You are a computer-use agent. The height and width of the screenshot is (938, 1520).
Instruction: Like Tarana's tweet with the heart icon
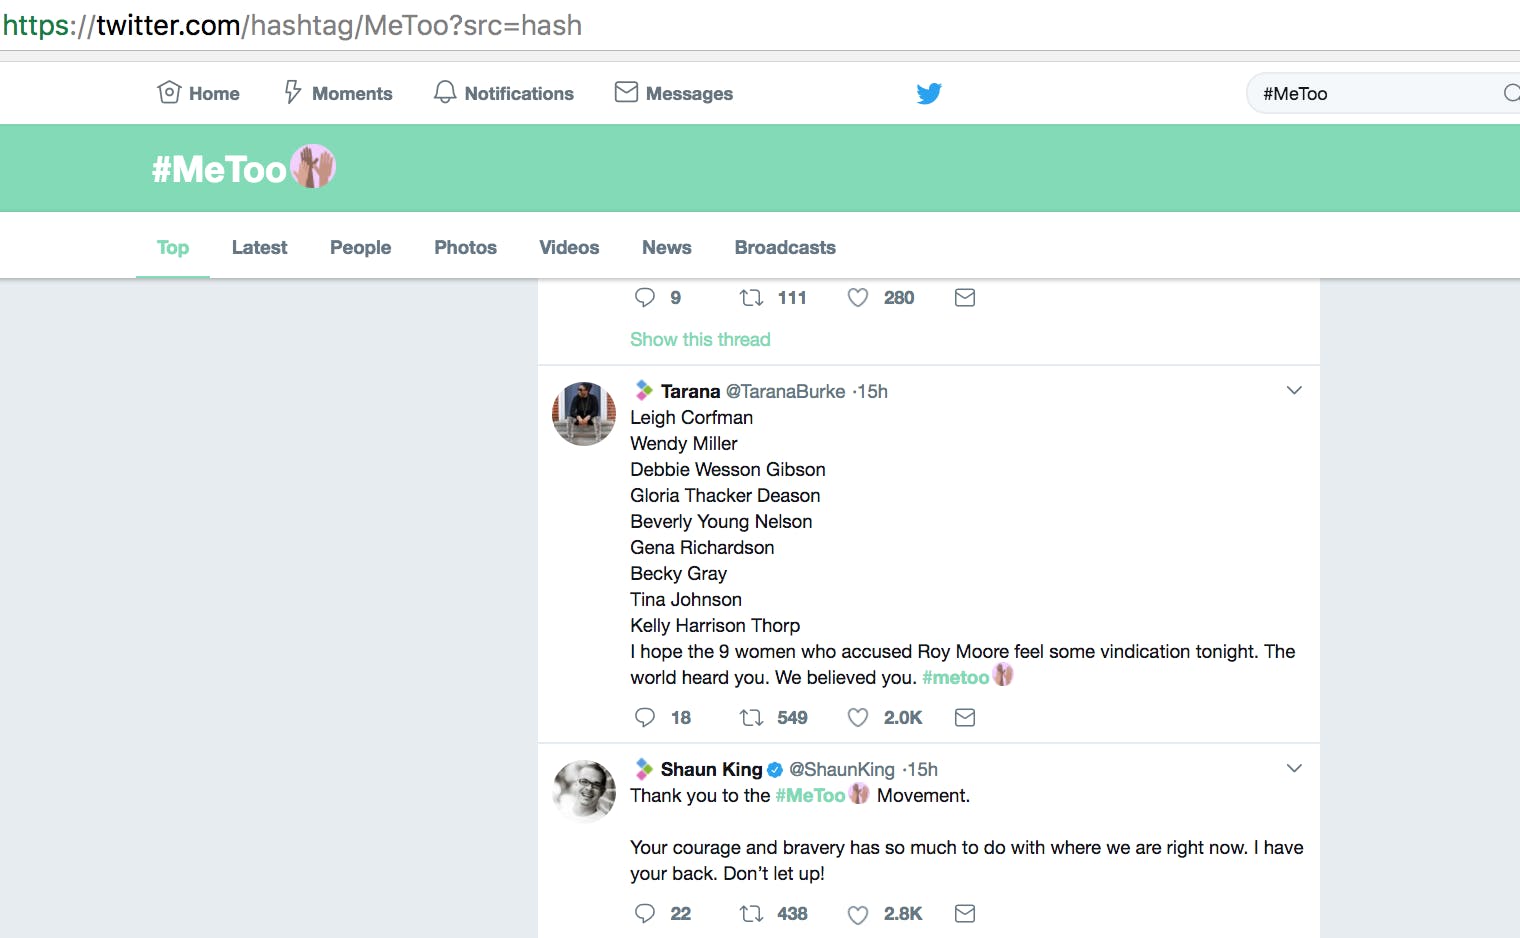858,717
